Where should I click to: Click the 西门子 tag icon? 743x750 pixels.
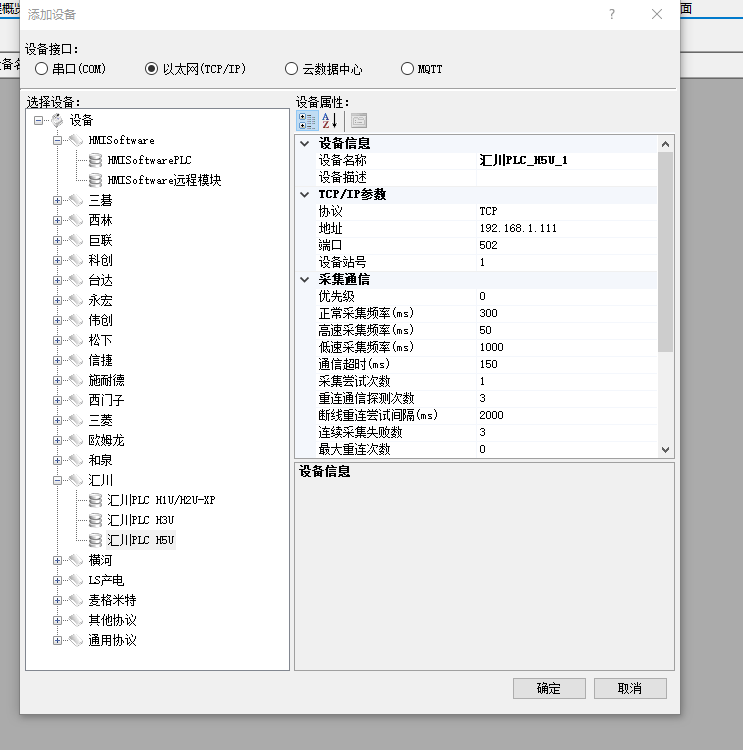click(76, 400)
